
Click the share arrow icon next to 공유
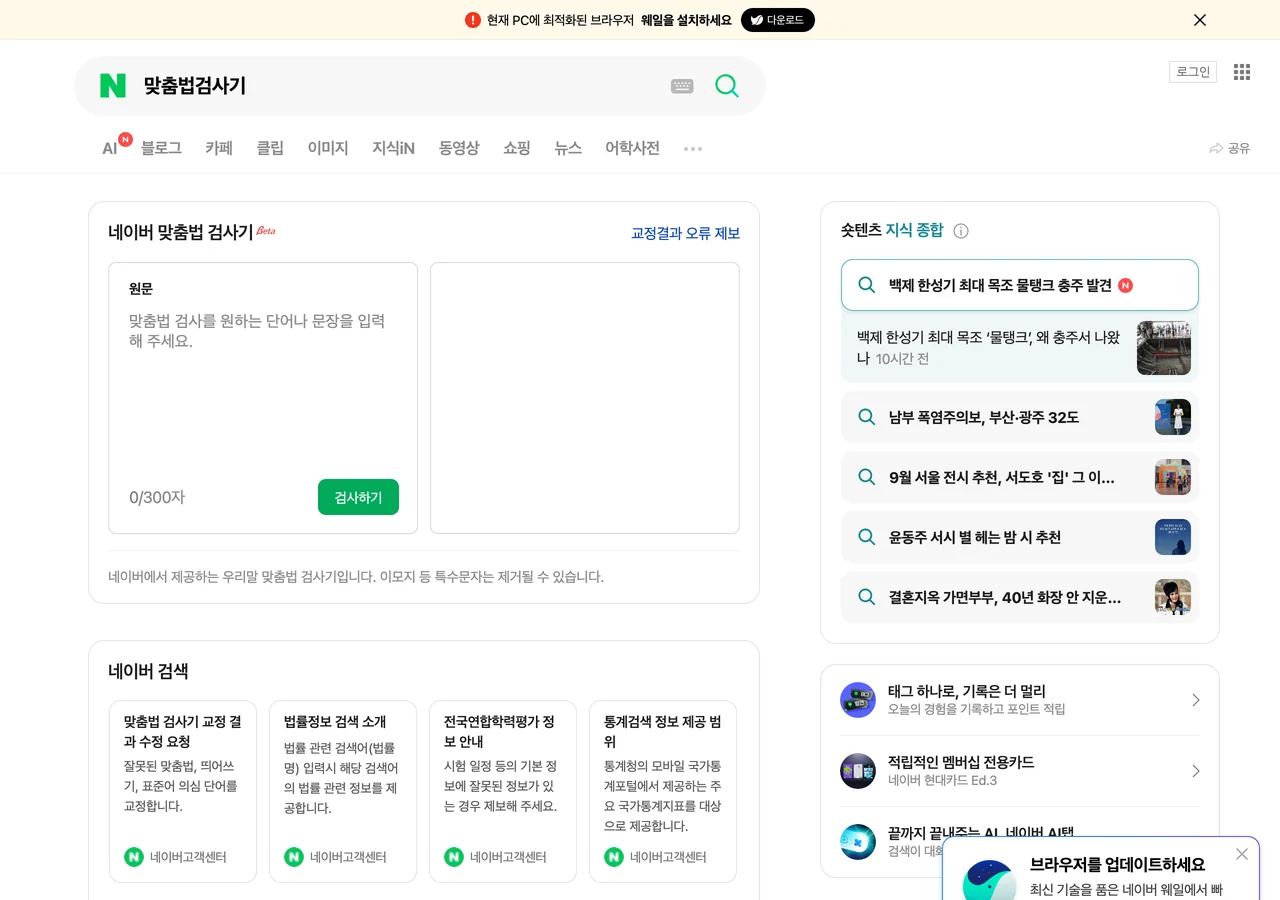coord(1216,148)
